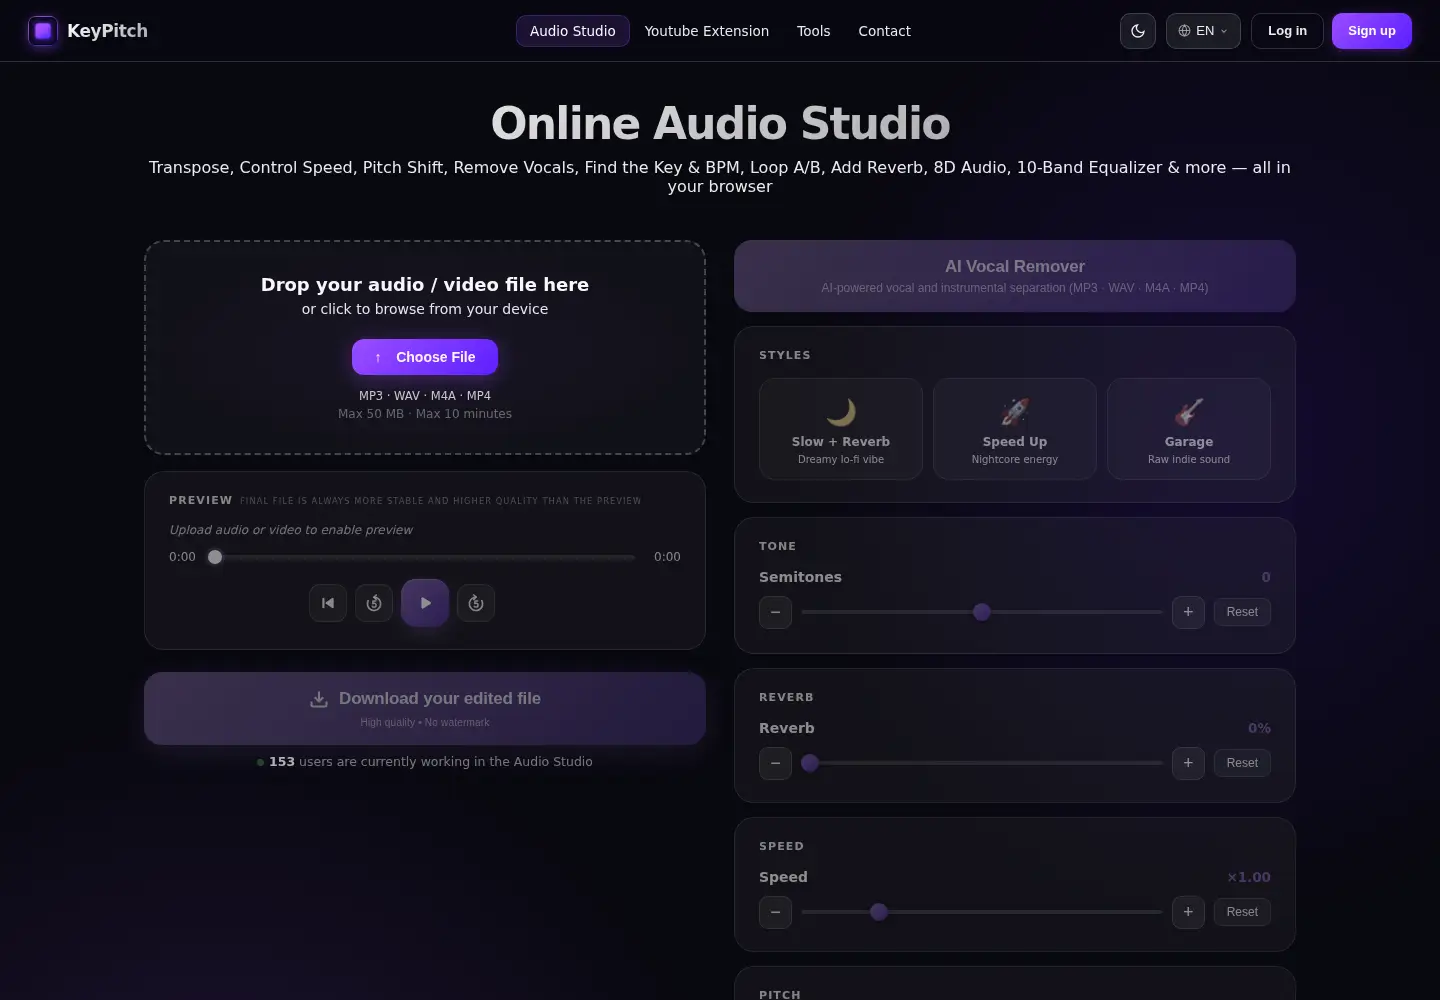The height and width of the screenshot is (1000, 1440).
Task: Open the Contact menu item
Action: [x=885, y=31]
